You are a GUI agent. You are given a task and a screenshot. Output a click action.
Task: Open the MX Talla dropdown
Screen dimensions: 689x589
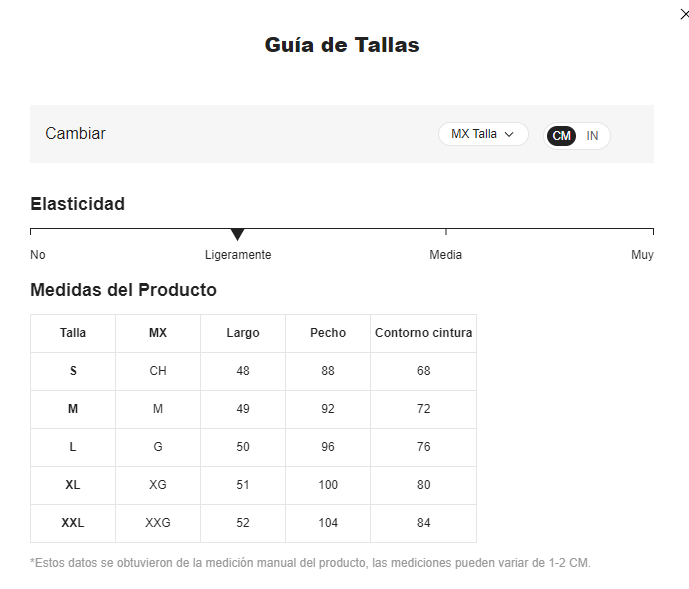tap(483, 134)
